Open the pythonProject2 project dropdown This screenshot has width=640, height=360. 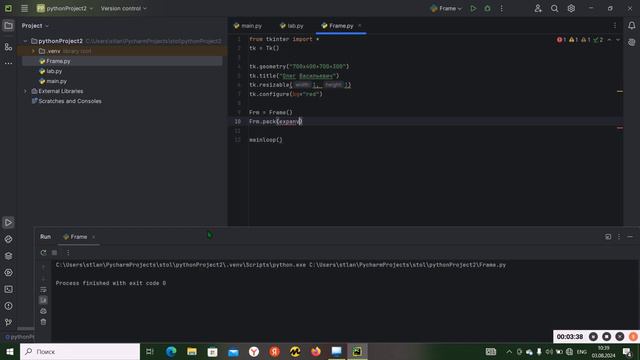click(65, 8)
